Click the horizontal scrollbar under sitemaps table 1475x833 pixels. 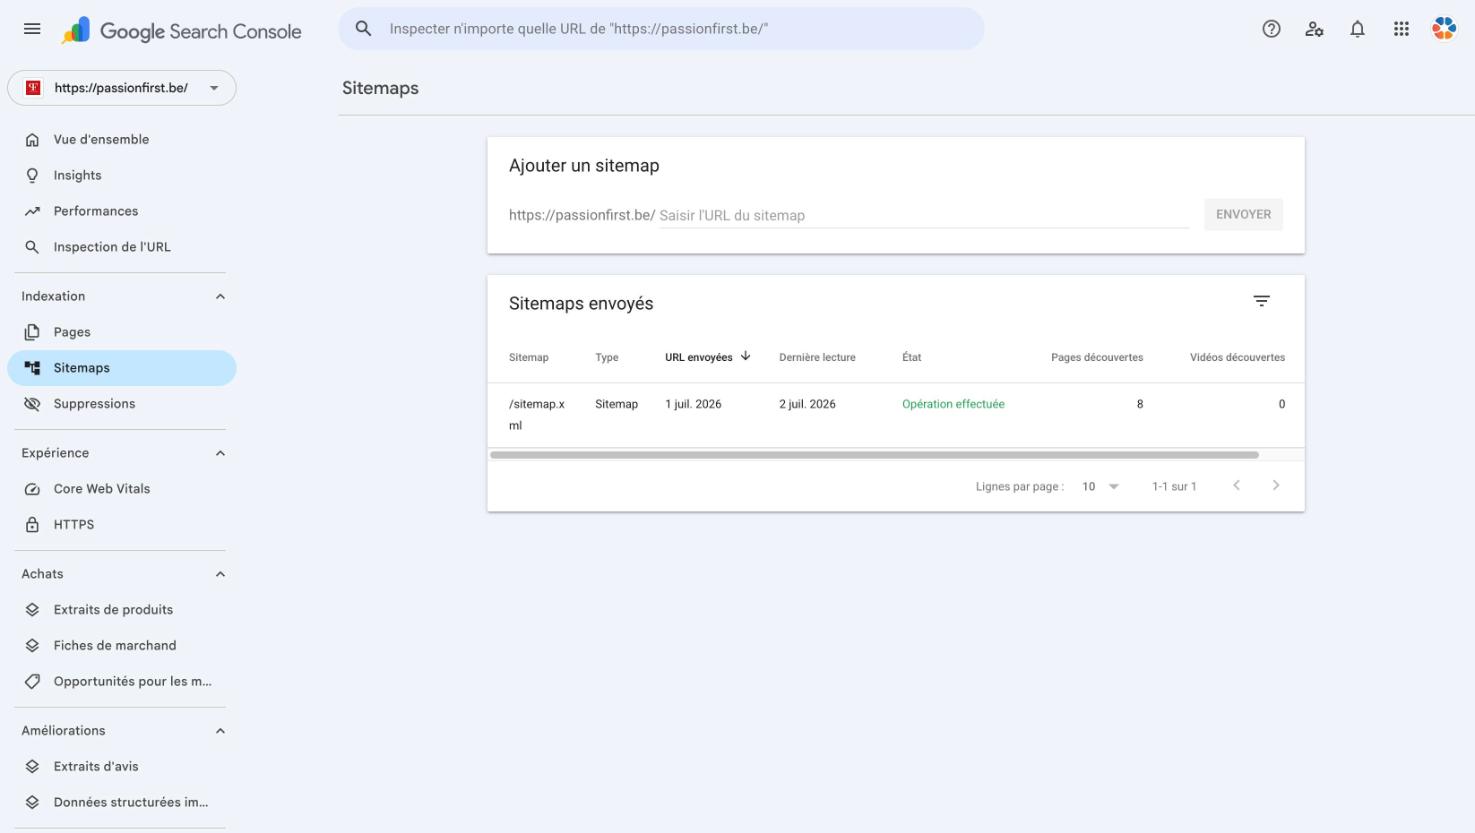coord(874,455)
